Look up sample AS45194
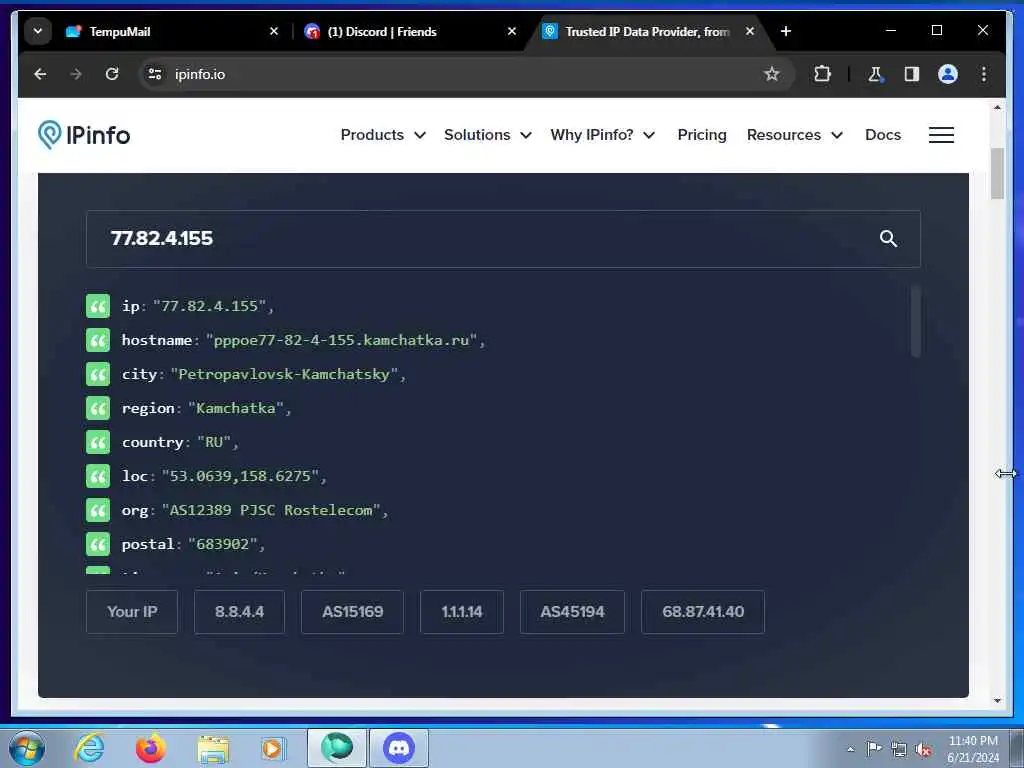This screenshot has width=1024, height=768. tap(572, 612)
